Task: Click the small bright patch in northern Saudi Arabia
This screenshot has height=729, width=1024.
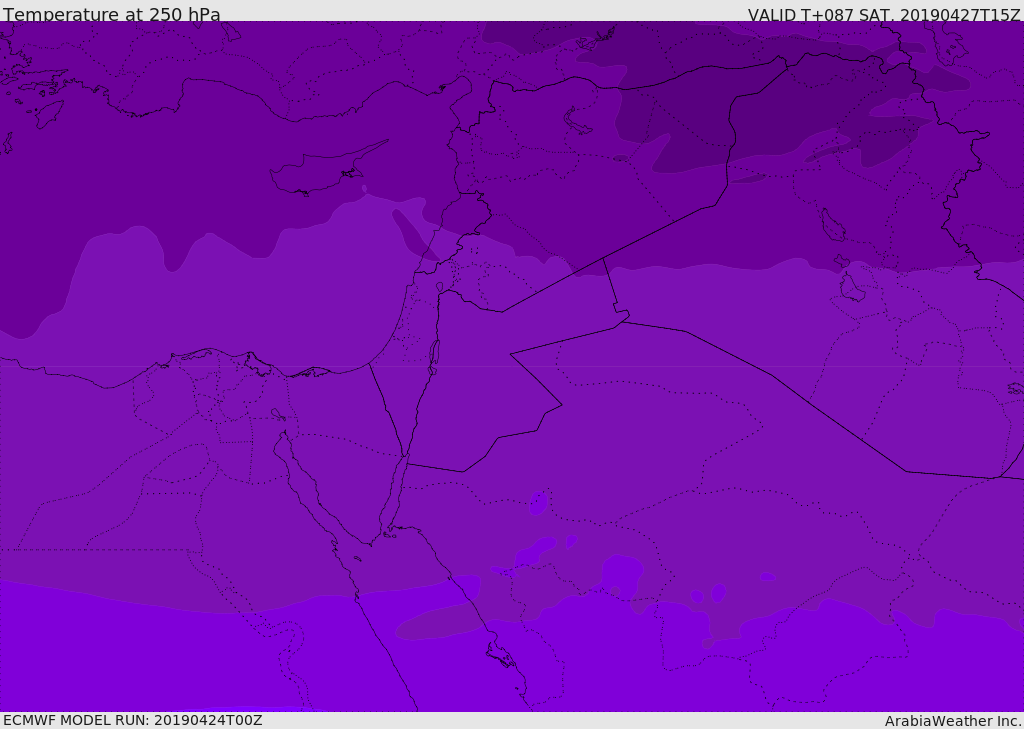Action: click(x=539, y=503)
